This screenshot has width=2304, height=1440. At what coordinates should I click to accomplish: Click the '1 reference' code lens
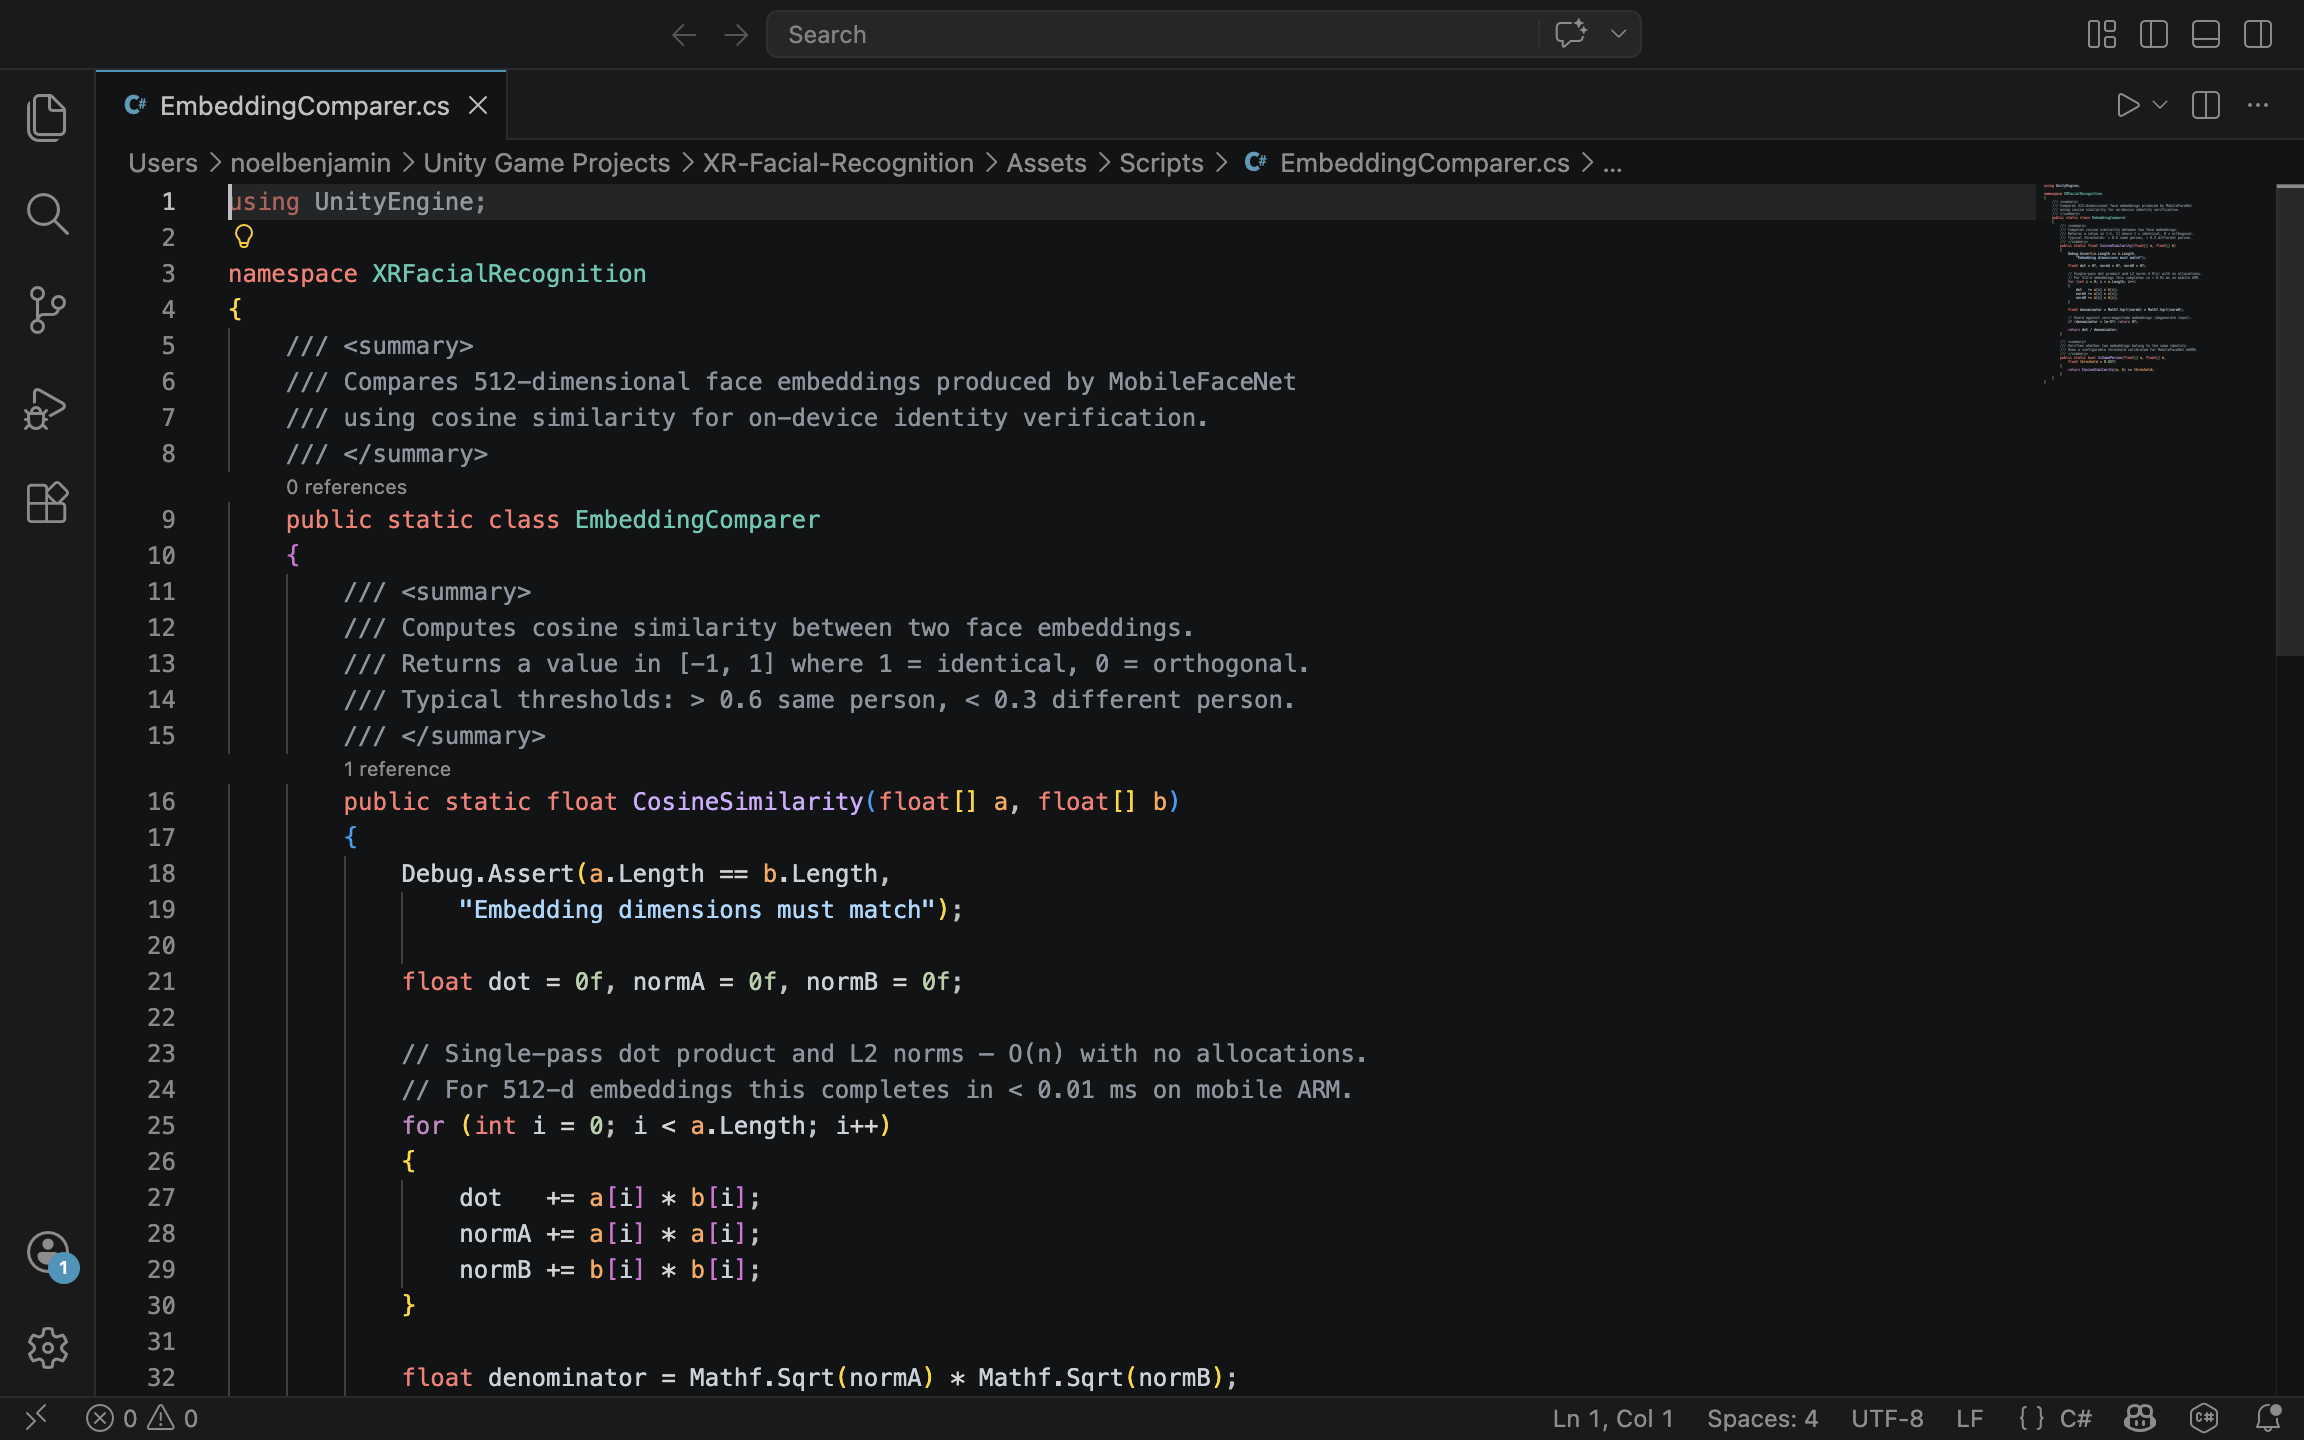click(396, 769)
